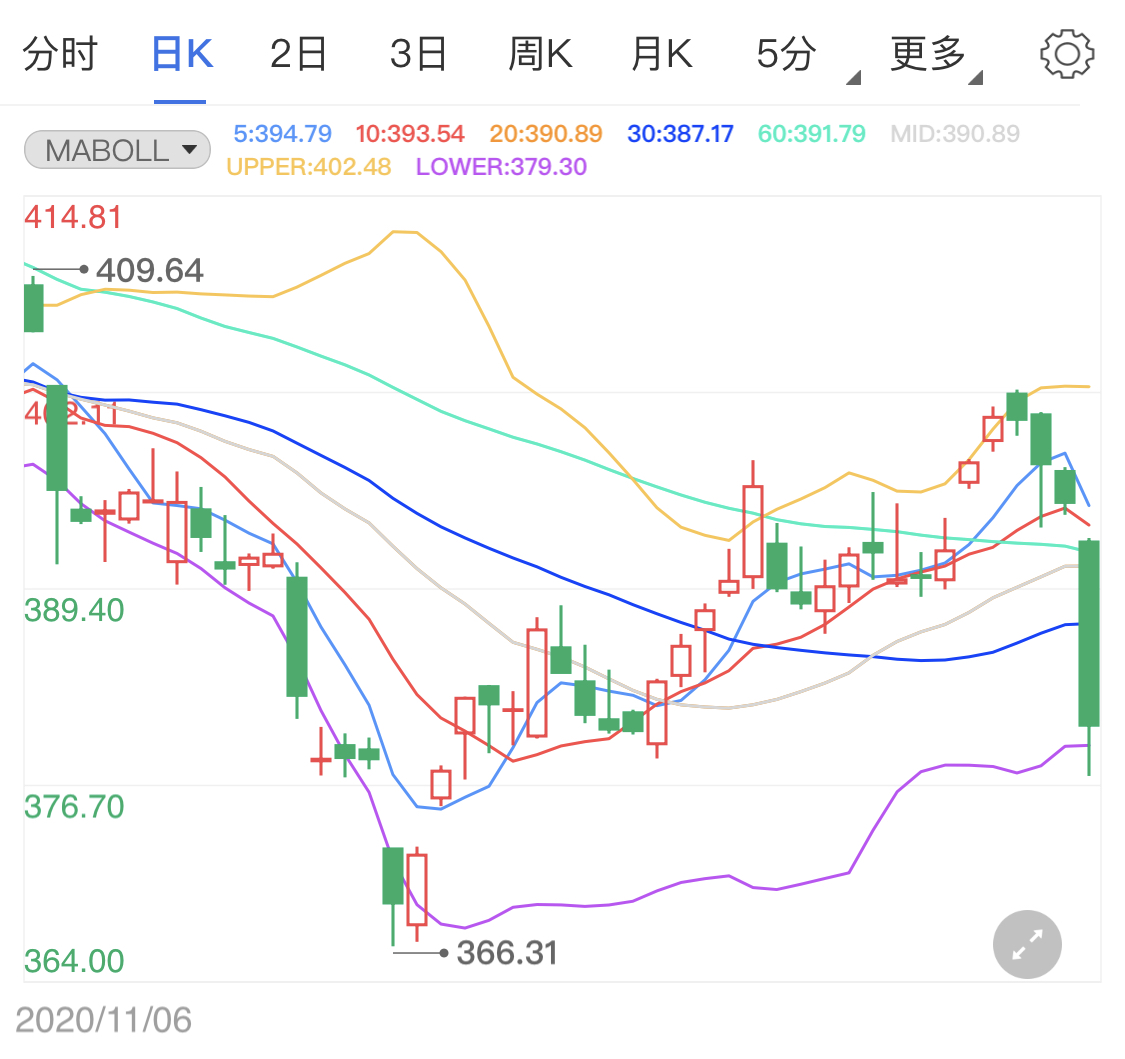This screenshot has width=1125, height=1059.
Task: Click the 409.64 high price marker
Action: tap(150, 270)
